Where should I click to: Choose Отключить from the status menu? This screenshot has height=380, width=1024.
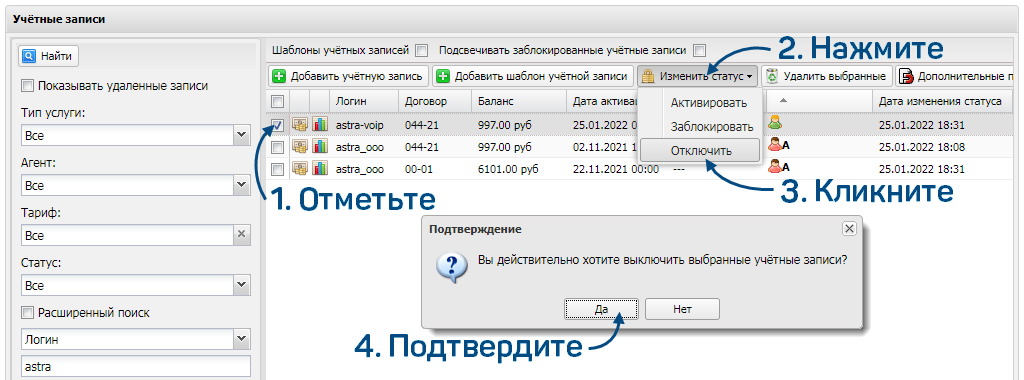click(x=700, y=150)
